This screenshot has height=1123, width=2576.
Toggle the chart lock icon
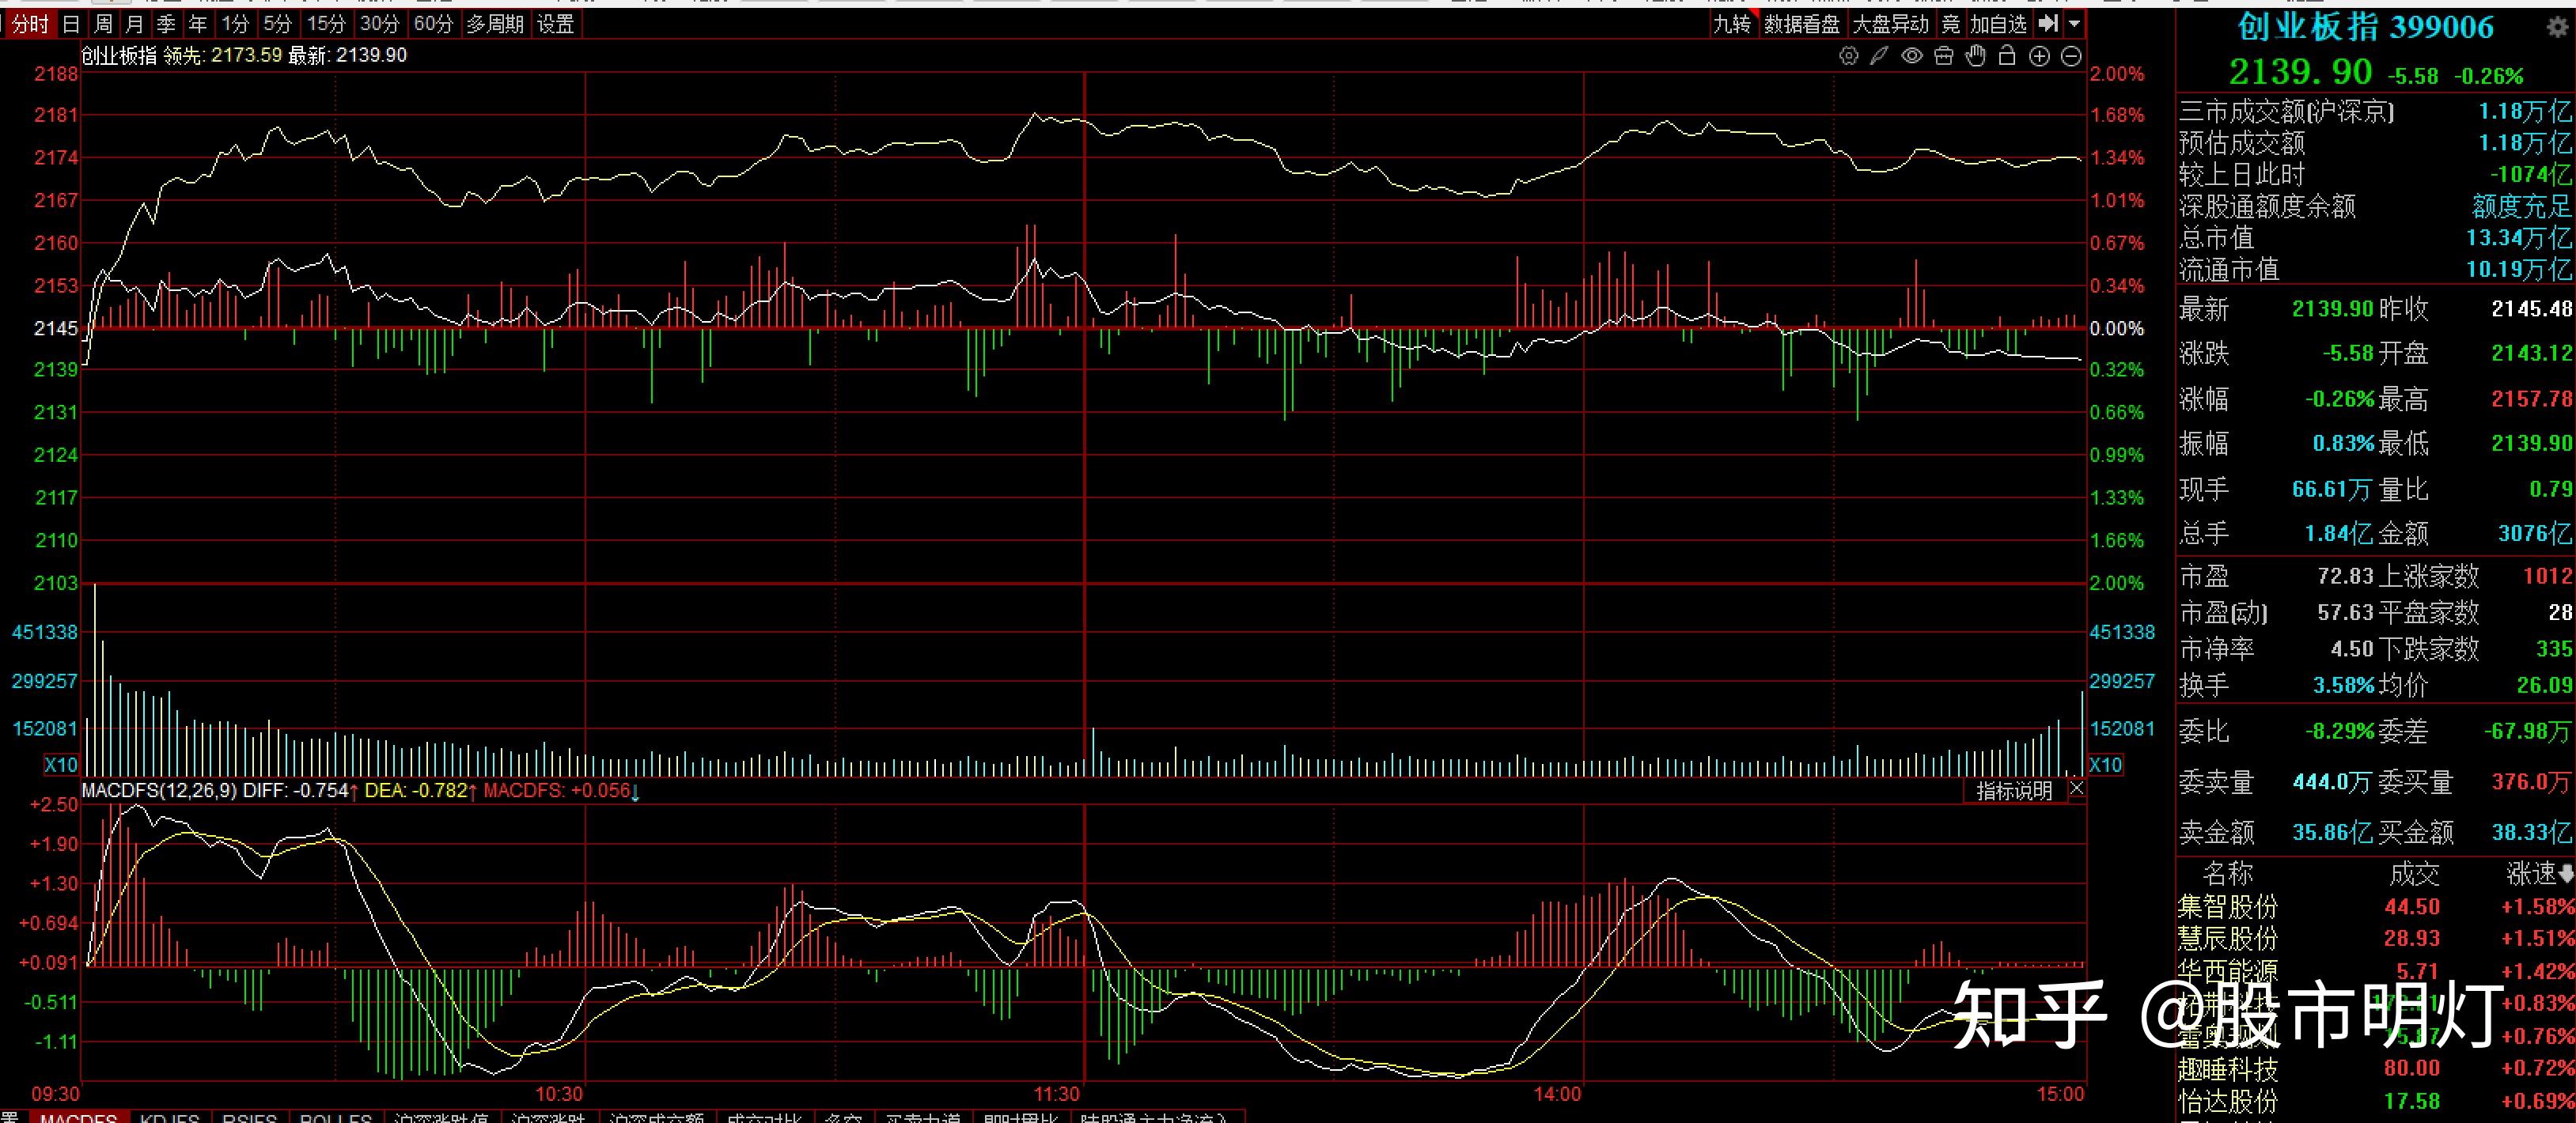tap(2006, 56)
